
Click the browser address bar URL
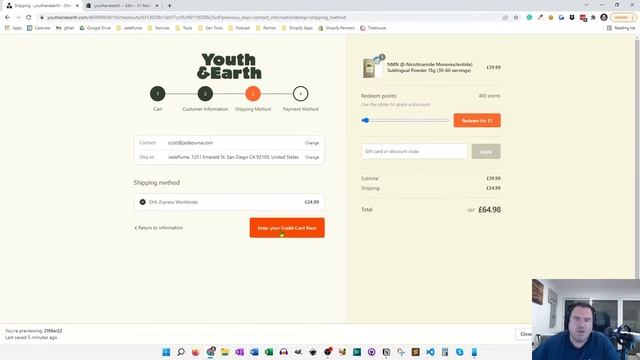click(x=196, y=18)
